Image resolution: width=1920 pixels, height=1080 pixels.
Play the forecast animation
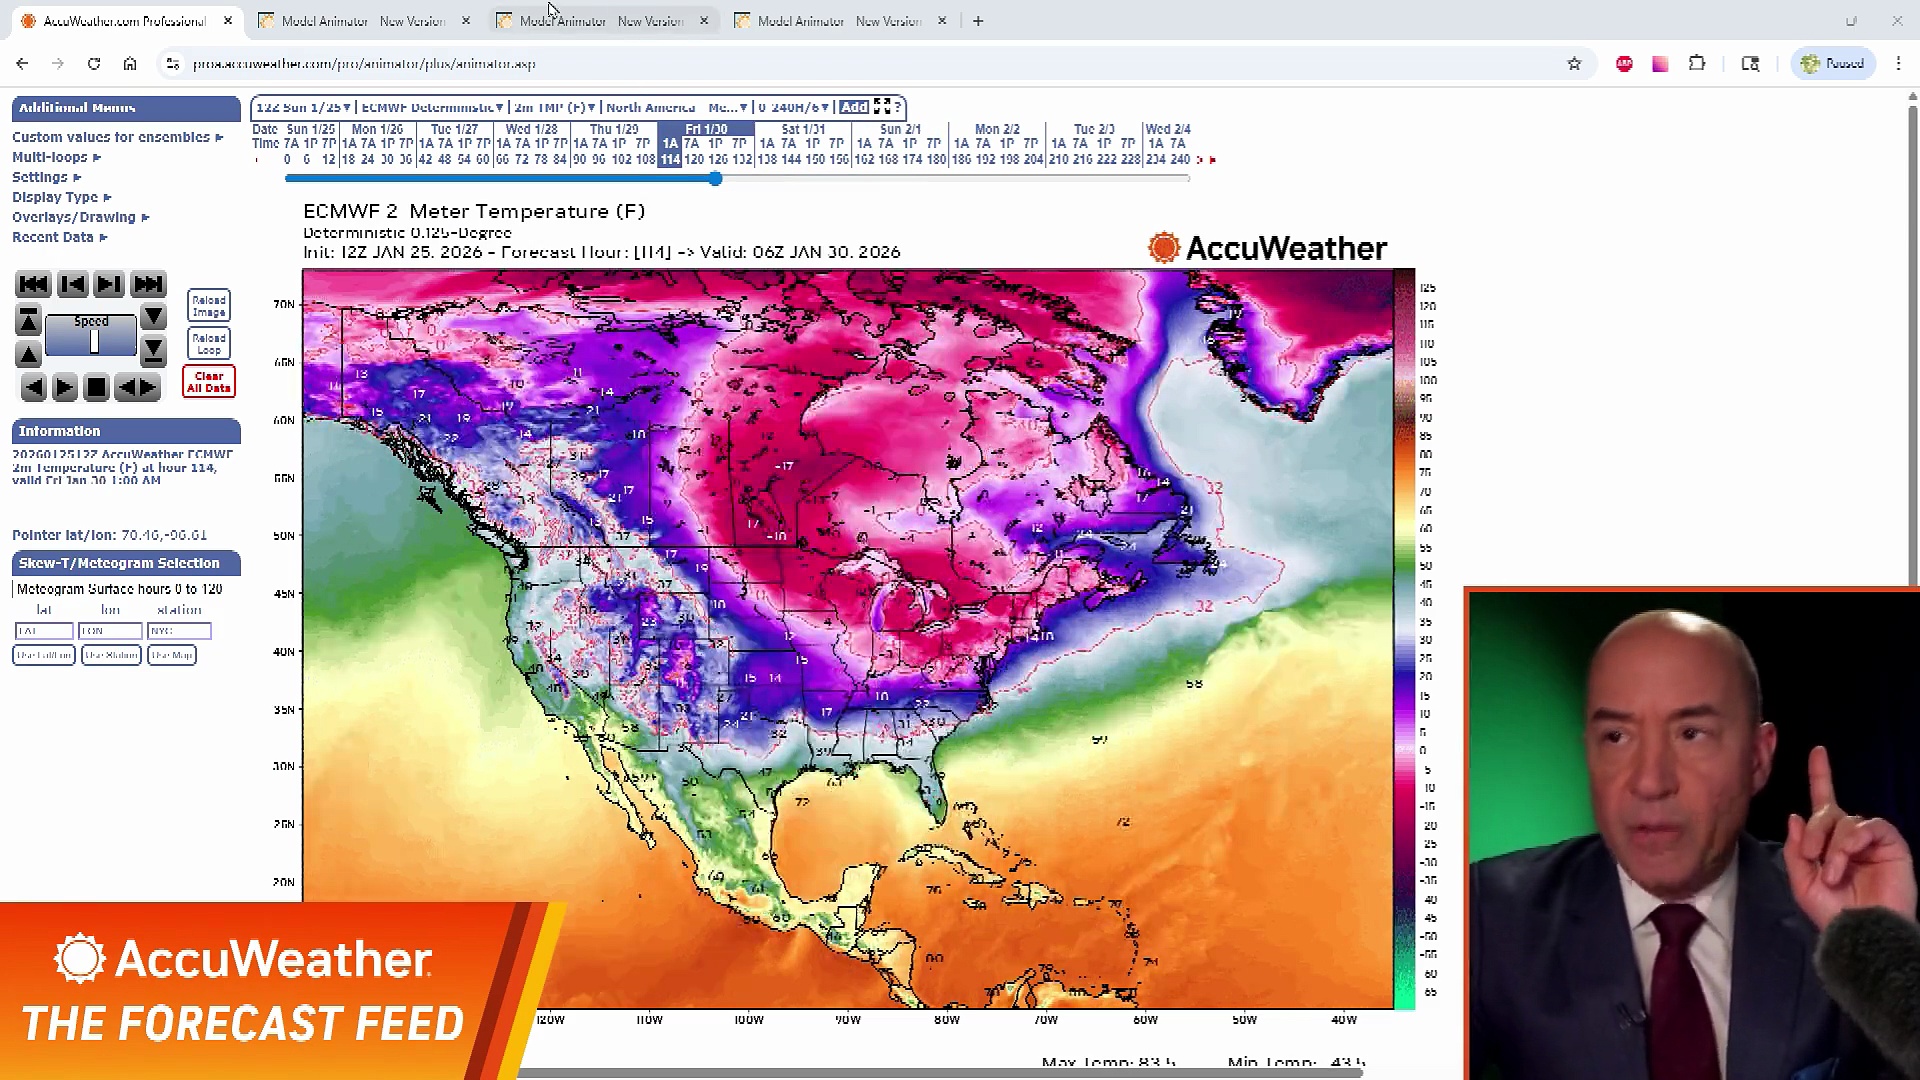[64, 387]
